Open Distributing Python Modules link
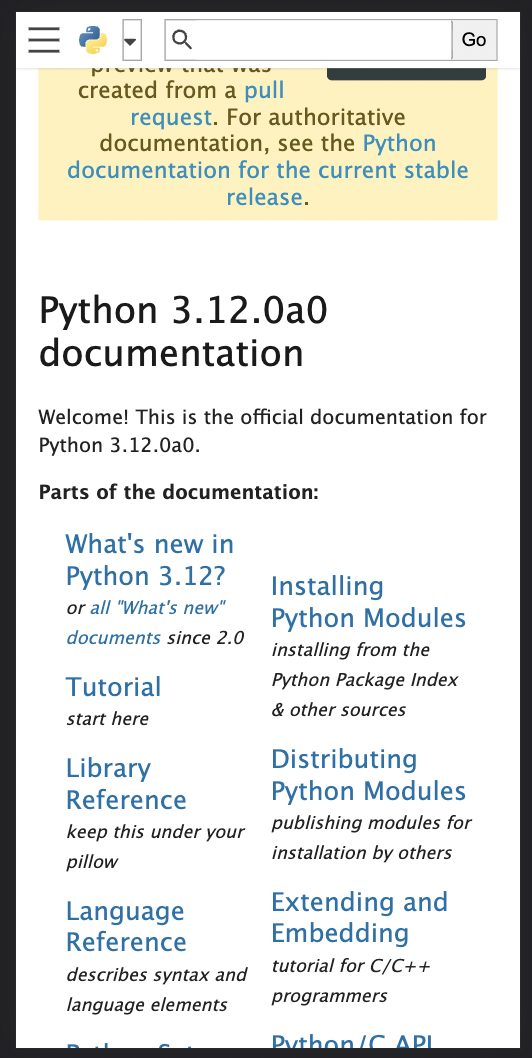Screen dimensions: 532x1058 [x=369, y=775]
